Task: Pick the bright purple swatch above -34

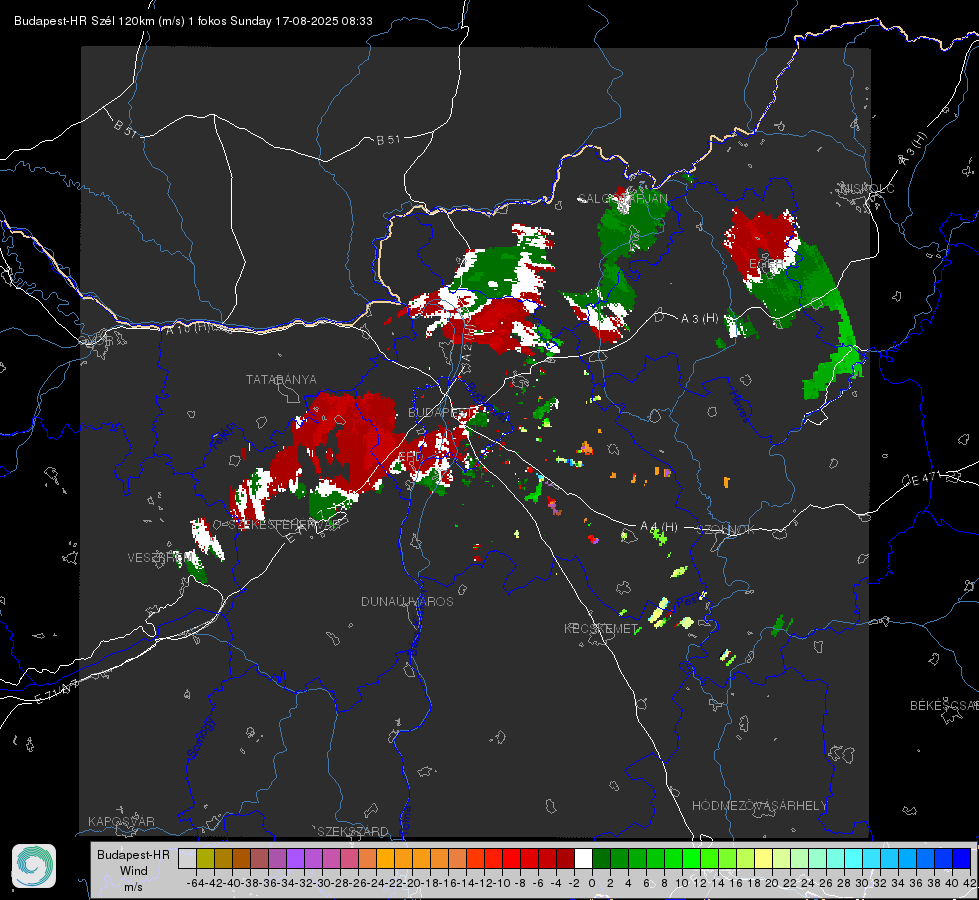Action: pyautogui.click(x=295, y=858)
